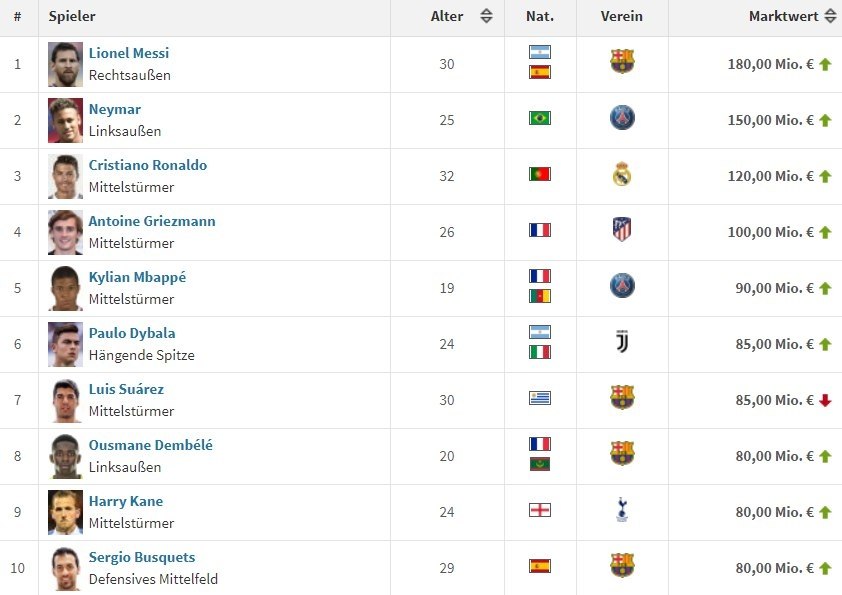
Task: Click Ousmane Dembélé's portrait thumbnail
Action: [66, 456]
